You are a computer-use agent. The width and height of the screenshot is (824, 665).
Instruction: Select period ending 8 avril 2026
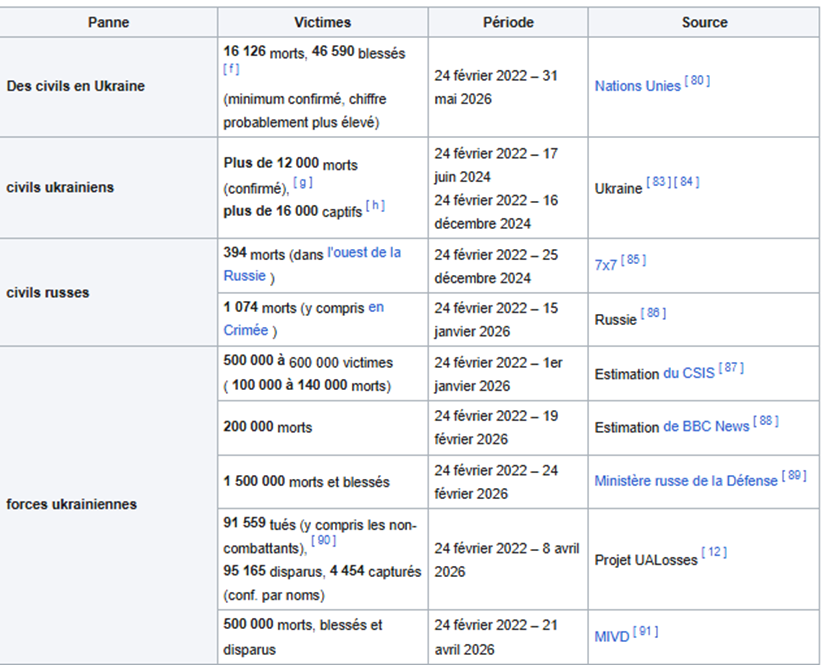[507, 560]
